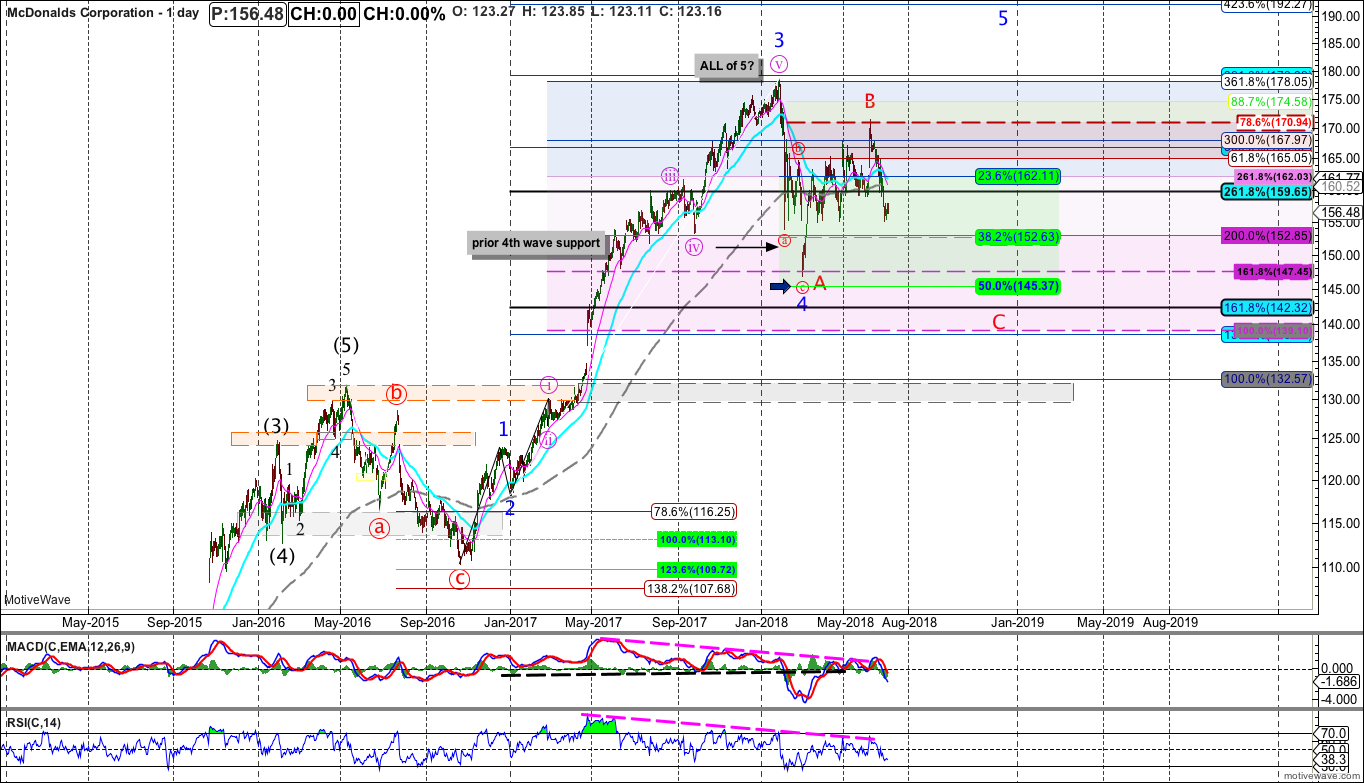Screen dimensions: 1364x783
Task: Click the 156.48 current price axis tag
Action: click(1339, 213)
